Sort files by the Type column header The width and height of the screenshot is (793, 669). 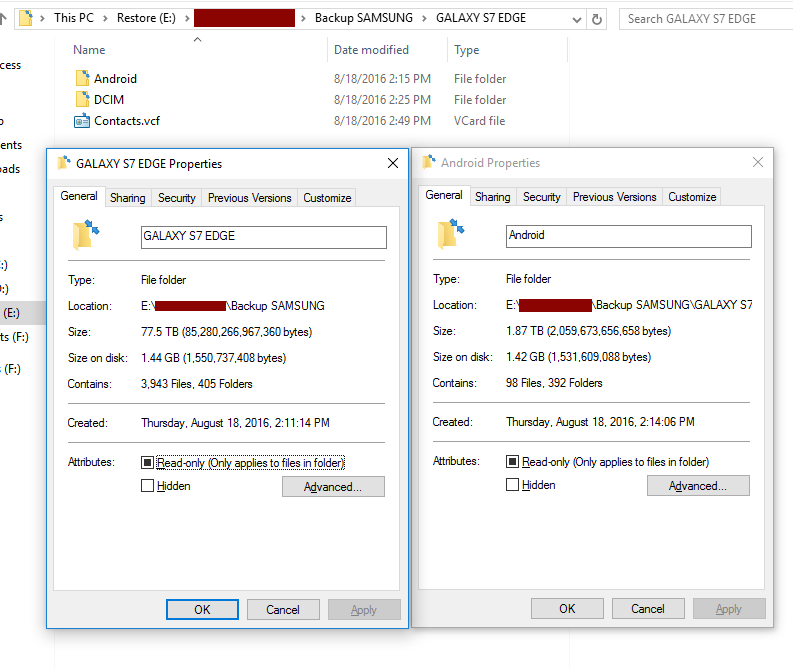click(x=466, y=50)
